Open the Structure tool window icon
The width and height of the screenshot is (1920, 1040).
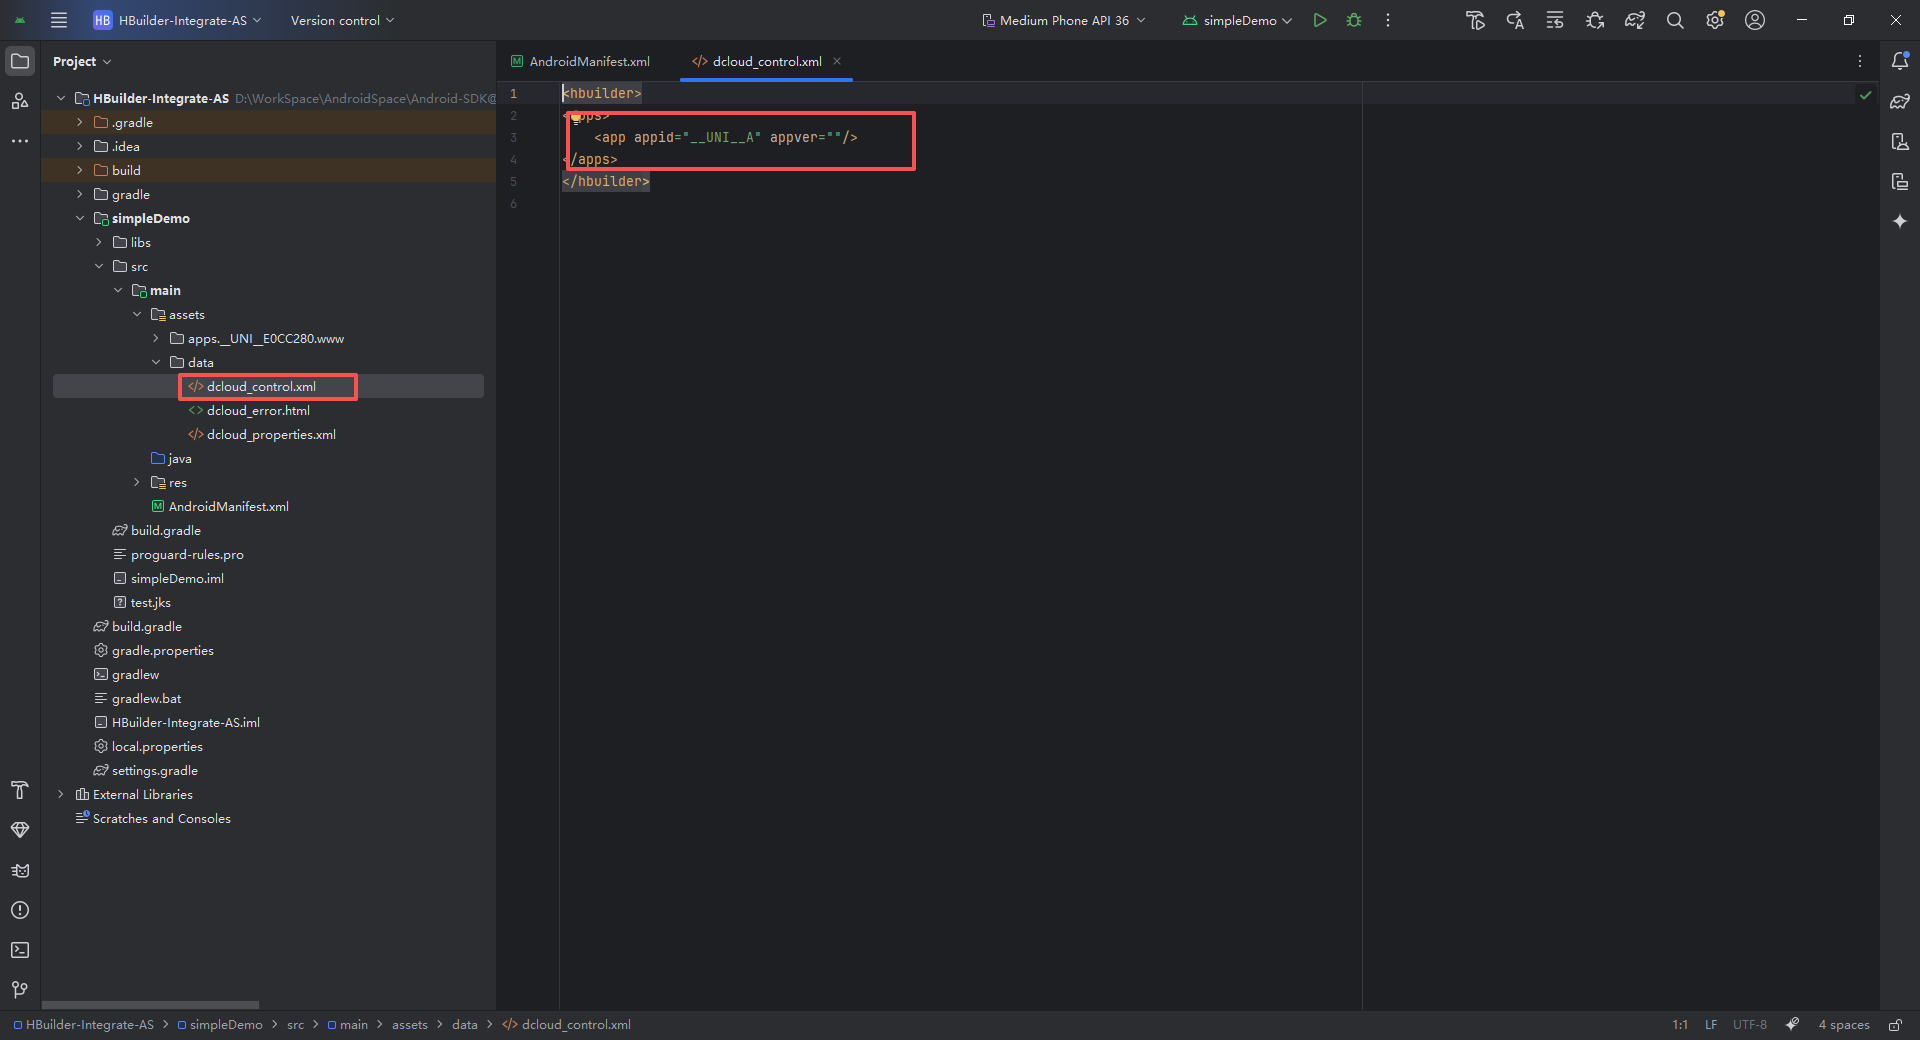20,101
